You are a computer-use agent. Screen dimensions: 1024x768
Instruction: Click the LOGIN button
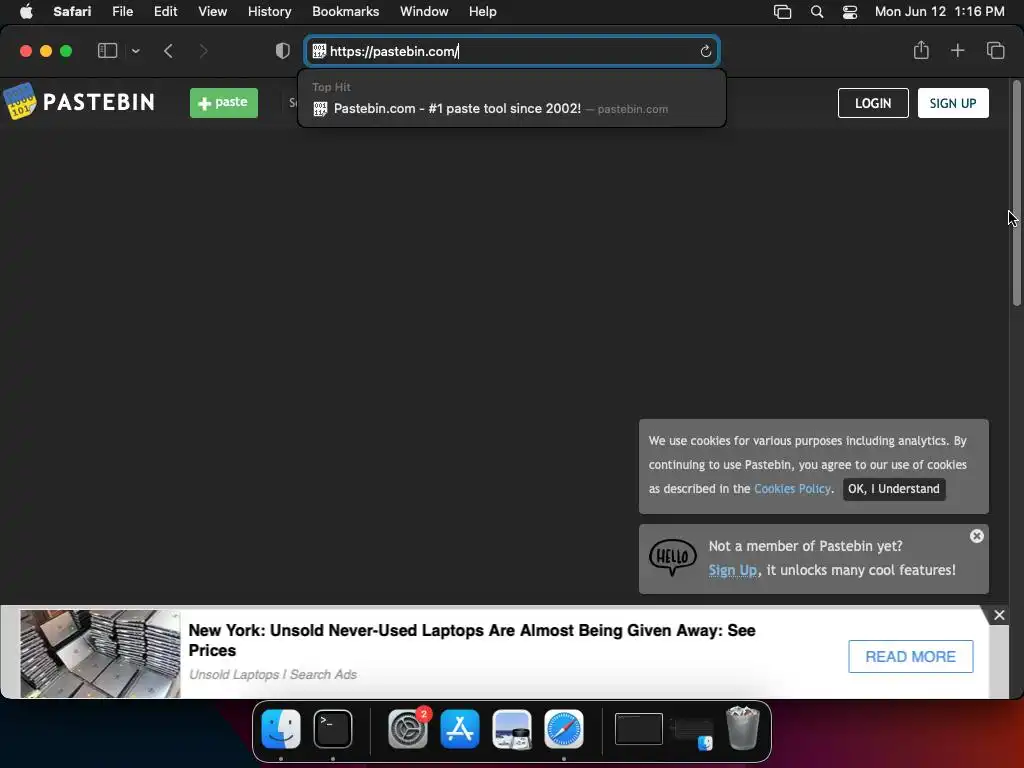click(872, 103)
